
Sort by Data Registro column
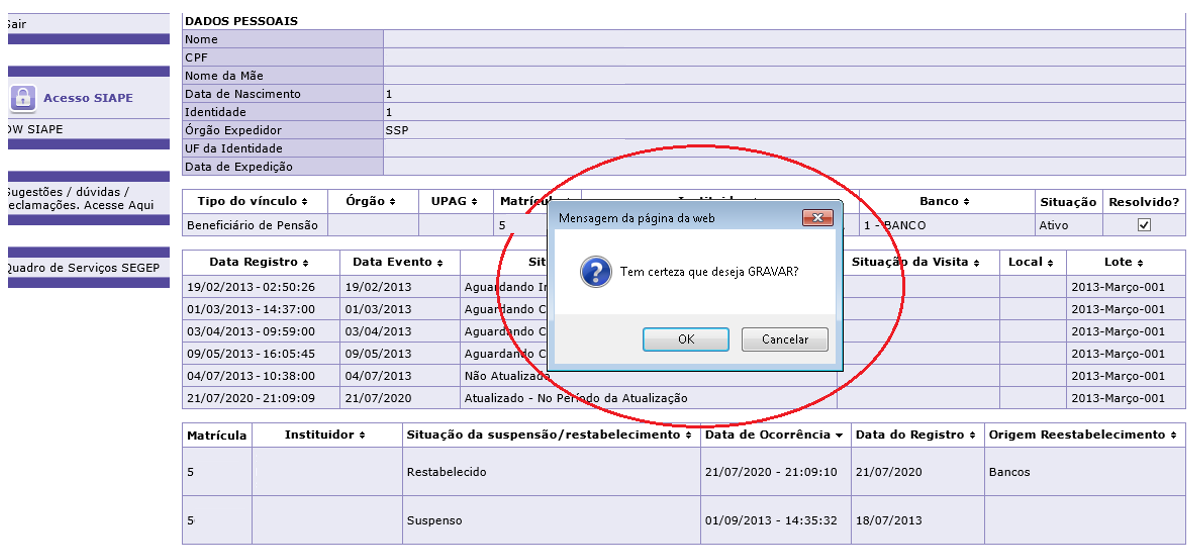(x=259, y=262)
